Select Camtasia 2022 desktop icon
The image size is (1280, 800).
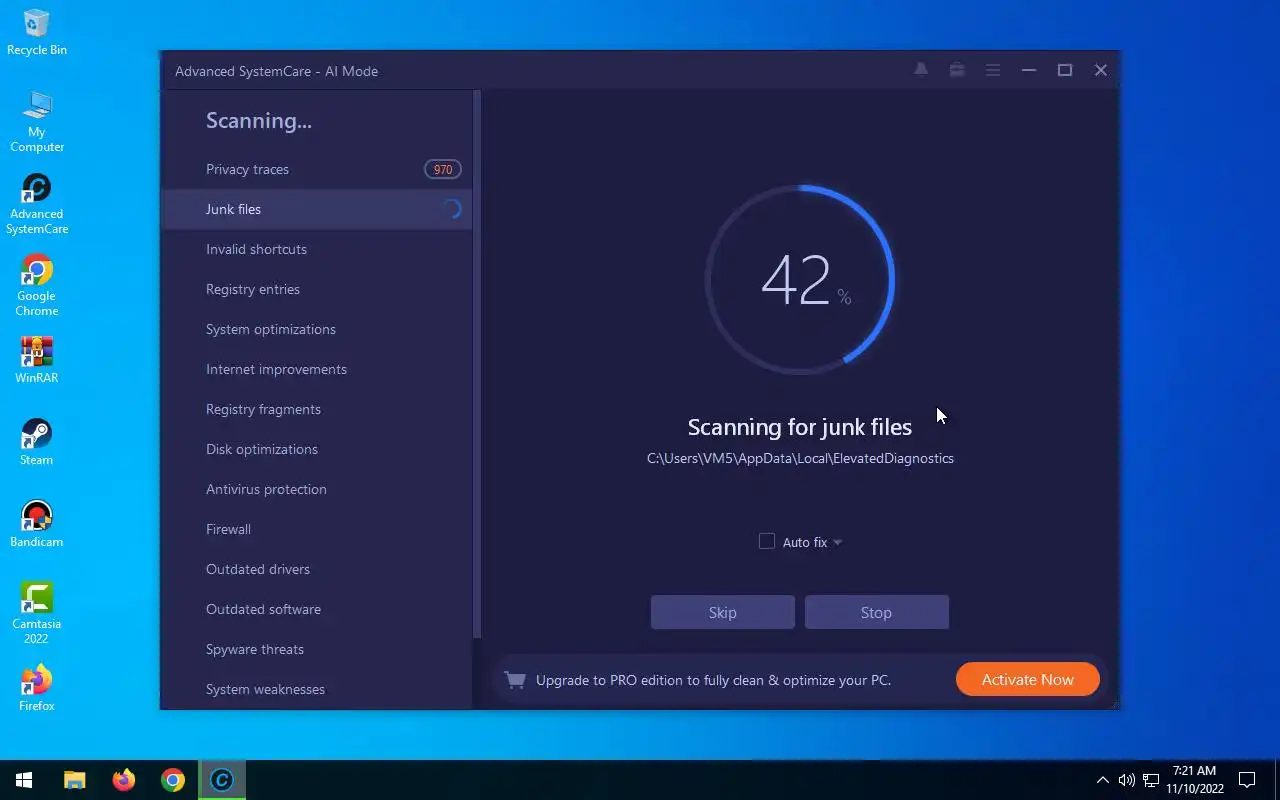click(x=37, y=613)
